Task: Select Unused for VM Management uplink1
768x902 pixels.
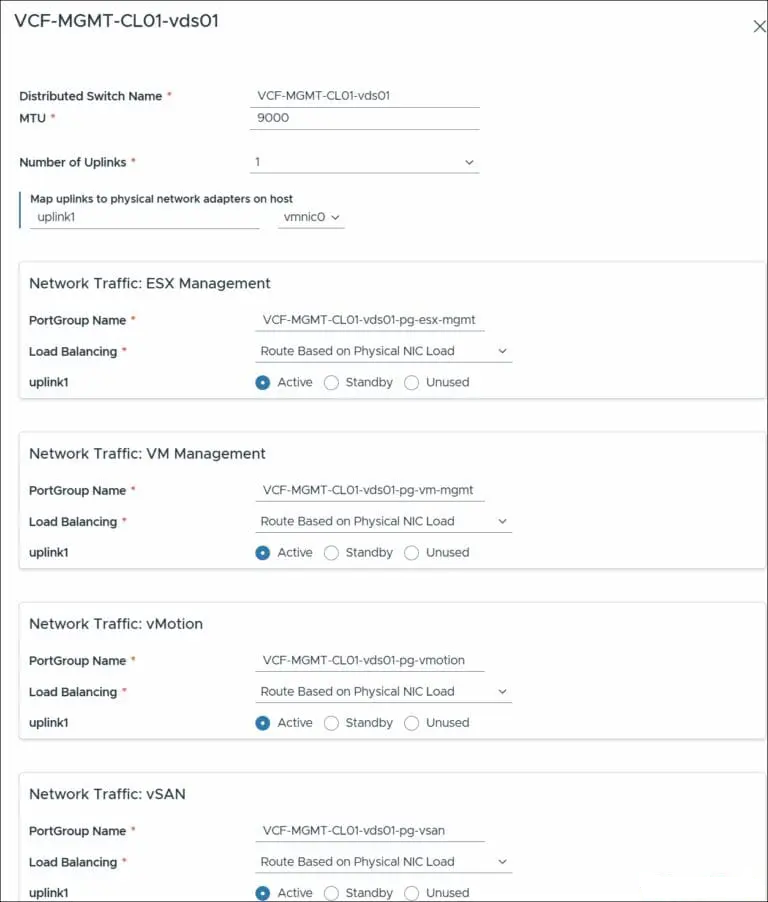Action: [x=412, y=552]
